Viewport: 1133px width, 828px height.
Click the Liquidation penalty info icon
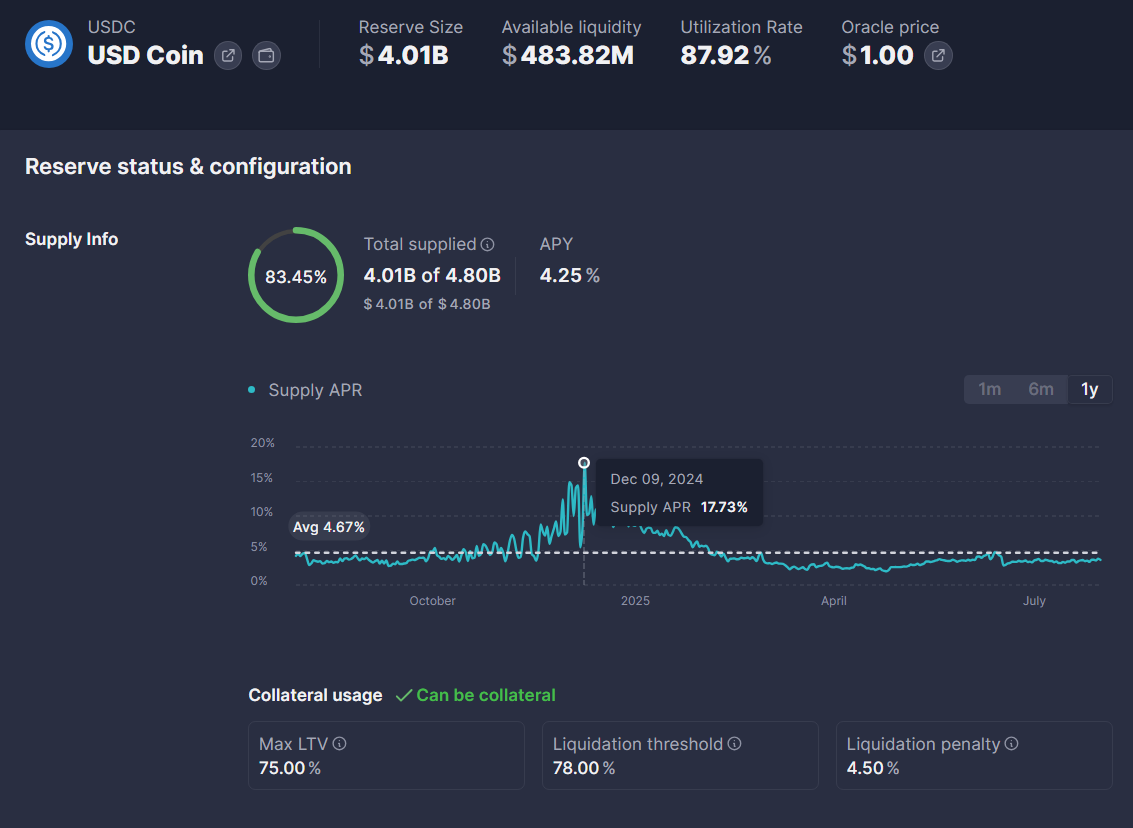(1012, 743)
